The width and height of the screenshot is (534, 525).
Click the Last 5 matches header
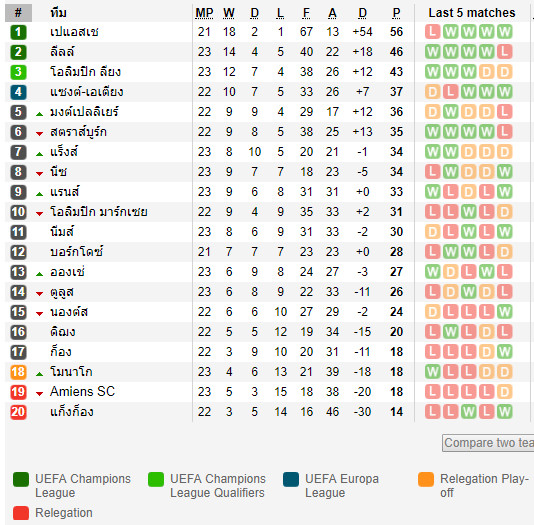click(472, 13)
